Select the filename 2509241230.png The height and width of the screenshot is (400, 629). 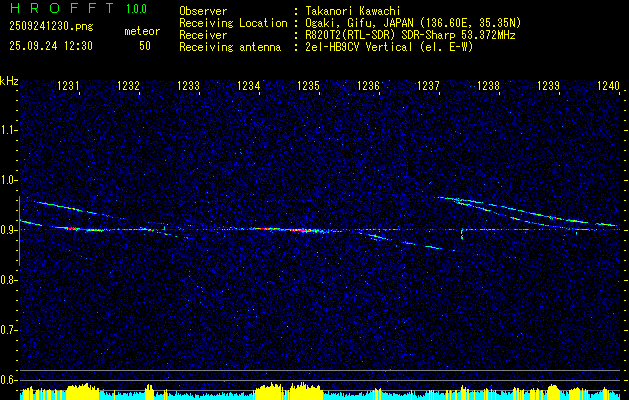click(x=51, y=27)
